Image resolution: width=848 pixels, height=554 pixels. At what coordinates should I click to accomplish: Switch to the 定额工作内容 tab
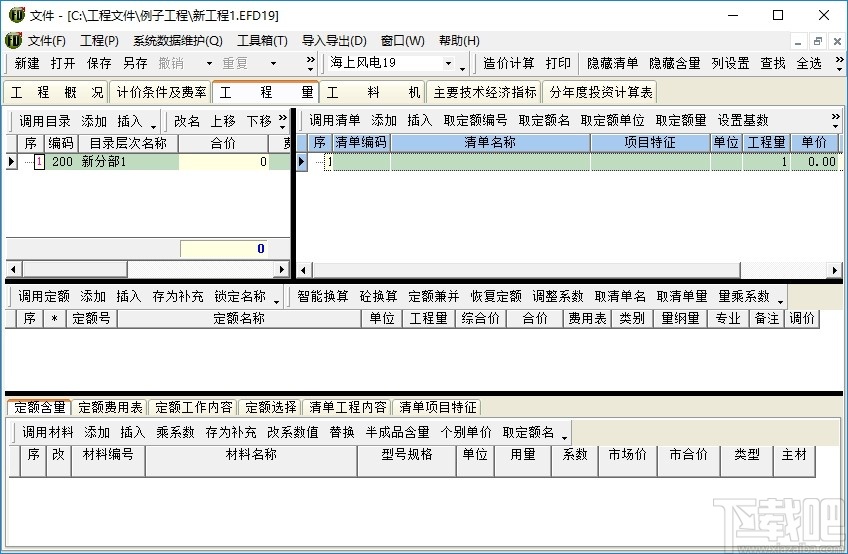(x=194, y=407)
